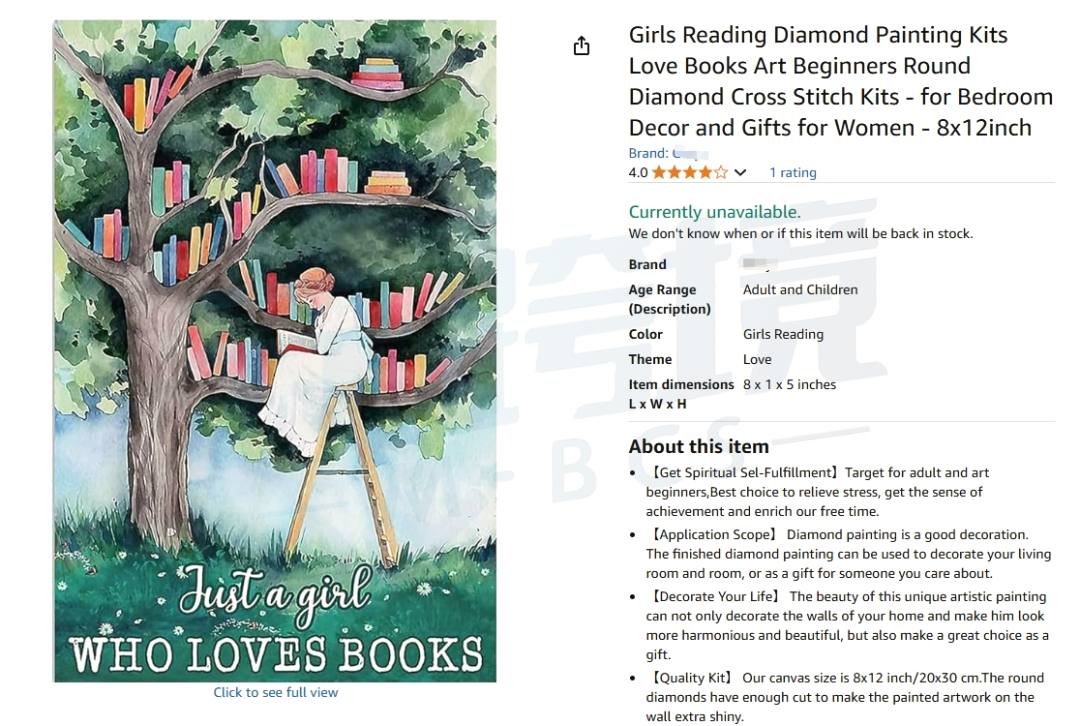This screenshot has width=1080, height=726.
Task: Click the Girls Reading Diamond Painting Kits title
Action: coord(840,81)
